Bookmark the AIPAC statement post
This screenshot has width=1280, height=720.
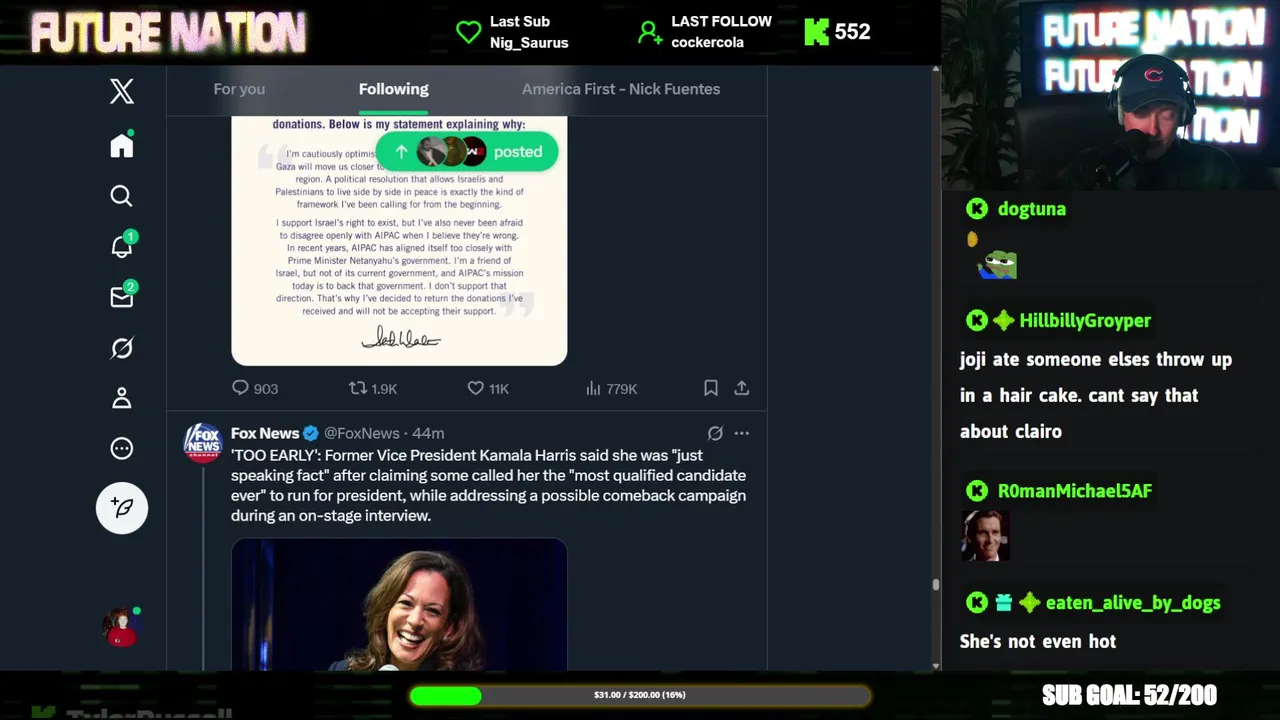click(710, 388)
